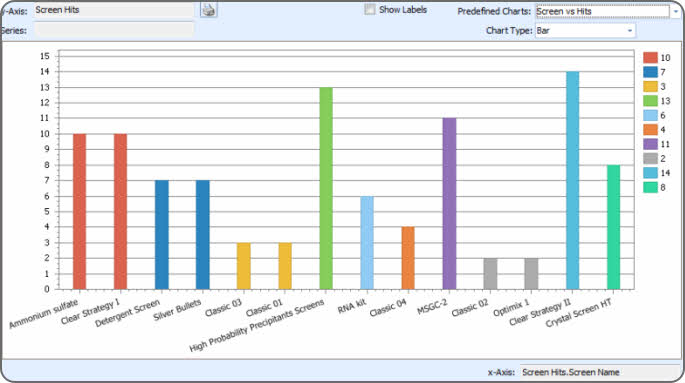Image resolution: width=685 pixels, height=383 pixels.
Task: Select the MSGC-2 purple bar
Action: [x=449, y=204]
